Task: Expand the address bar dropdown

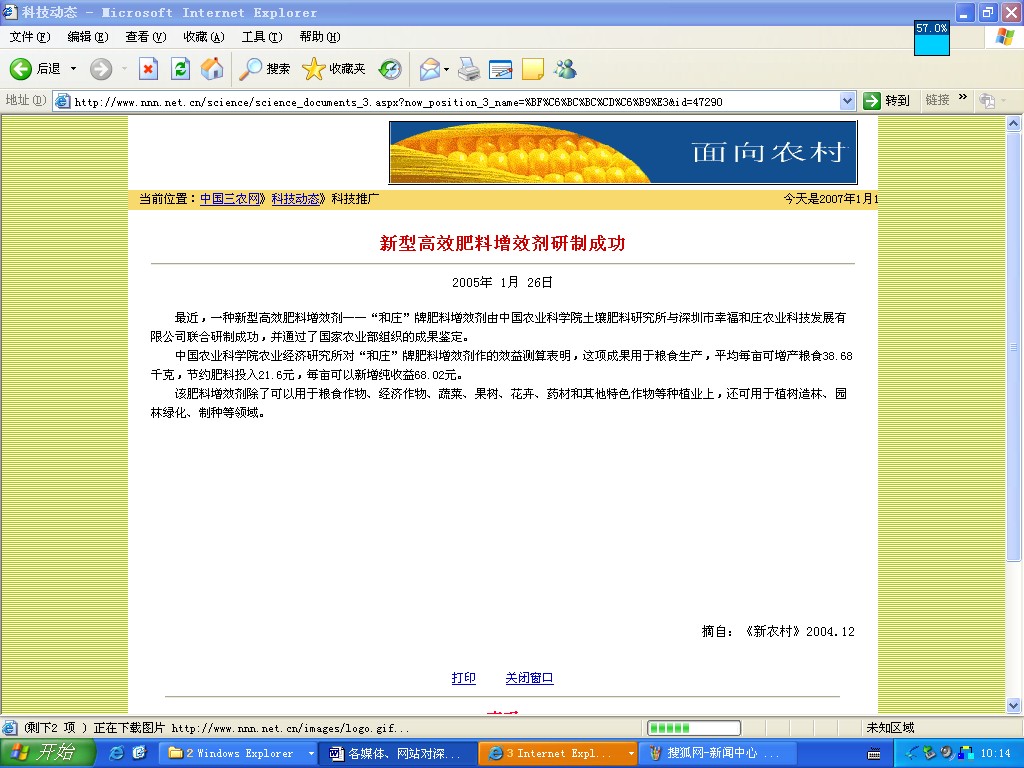Action: 847,101
